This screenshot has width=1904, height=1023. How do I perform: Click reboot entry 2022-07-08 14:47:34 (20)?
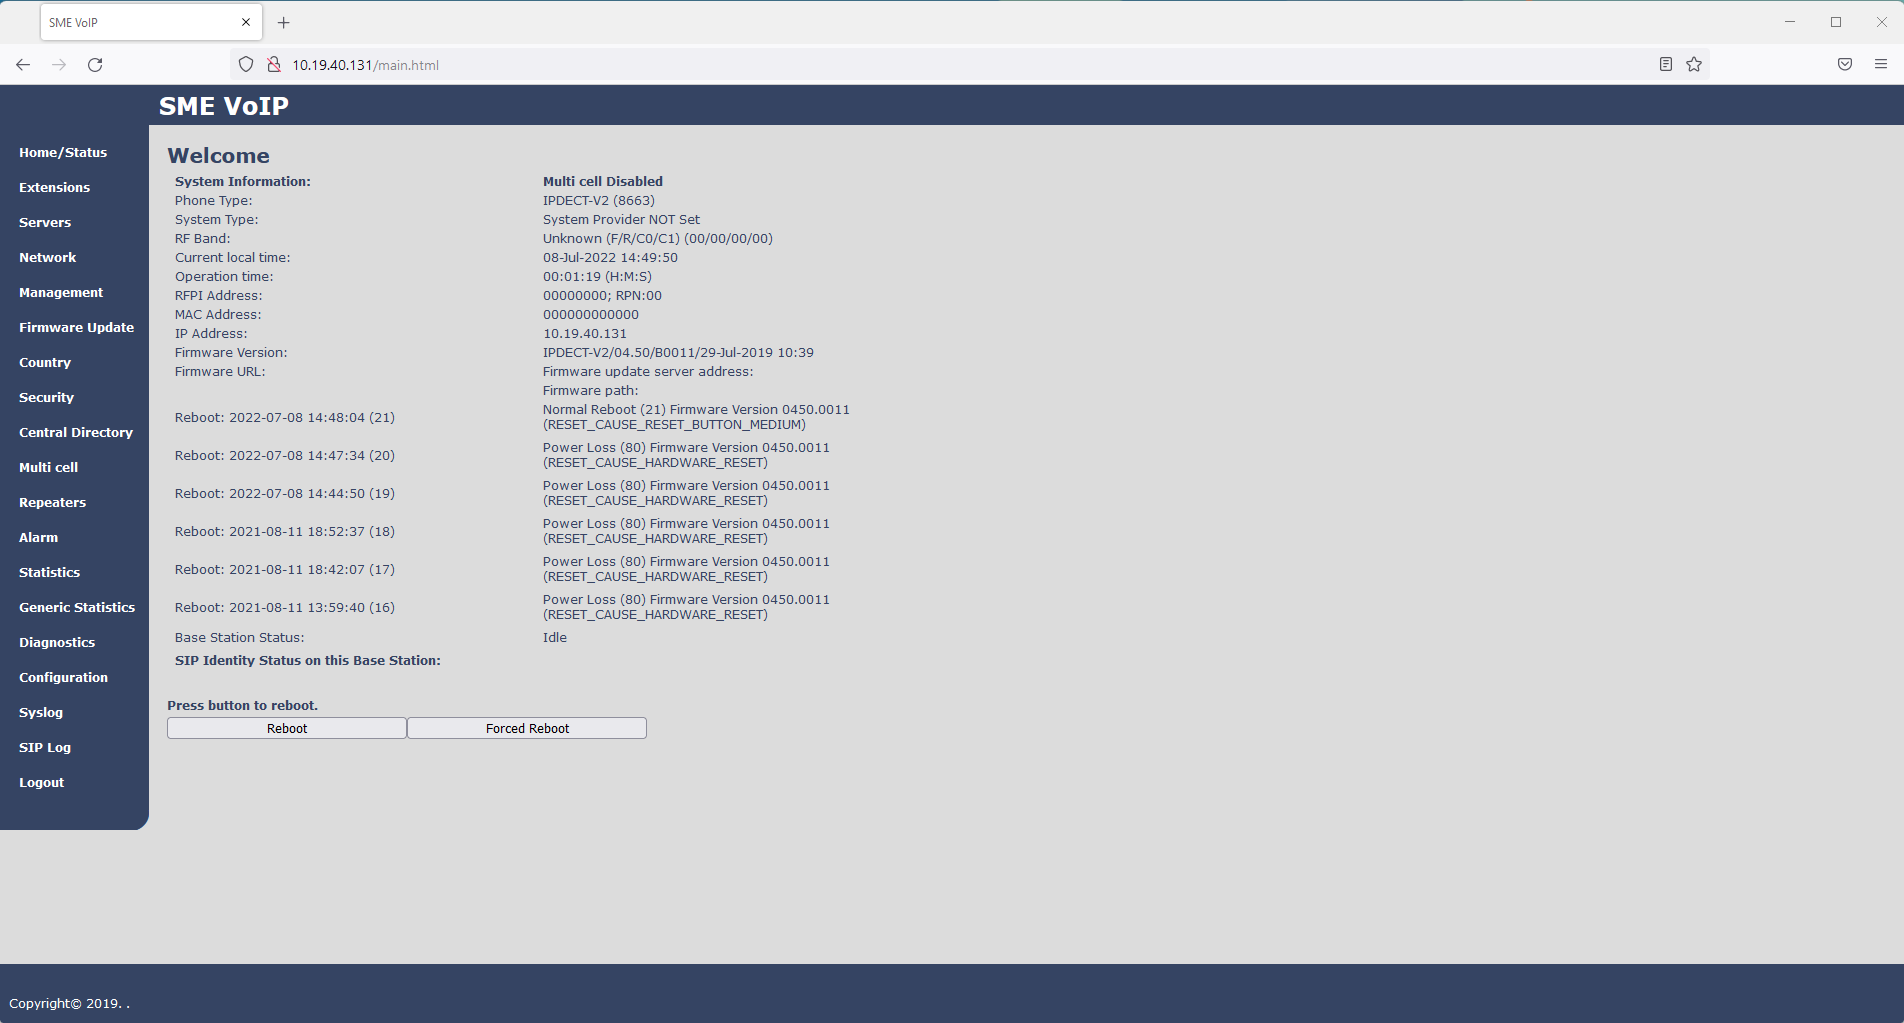(x=285, y=456)
